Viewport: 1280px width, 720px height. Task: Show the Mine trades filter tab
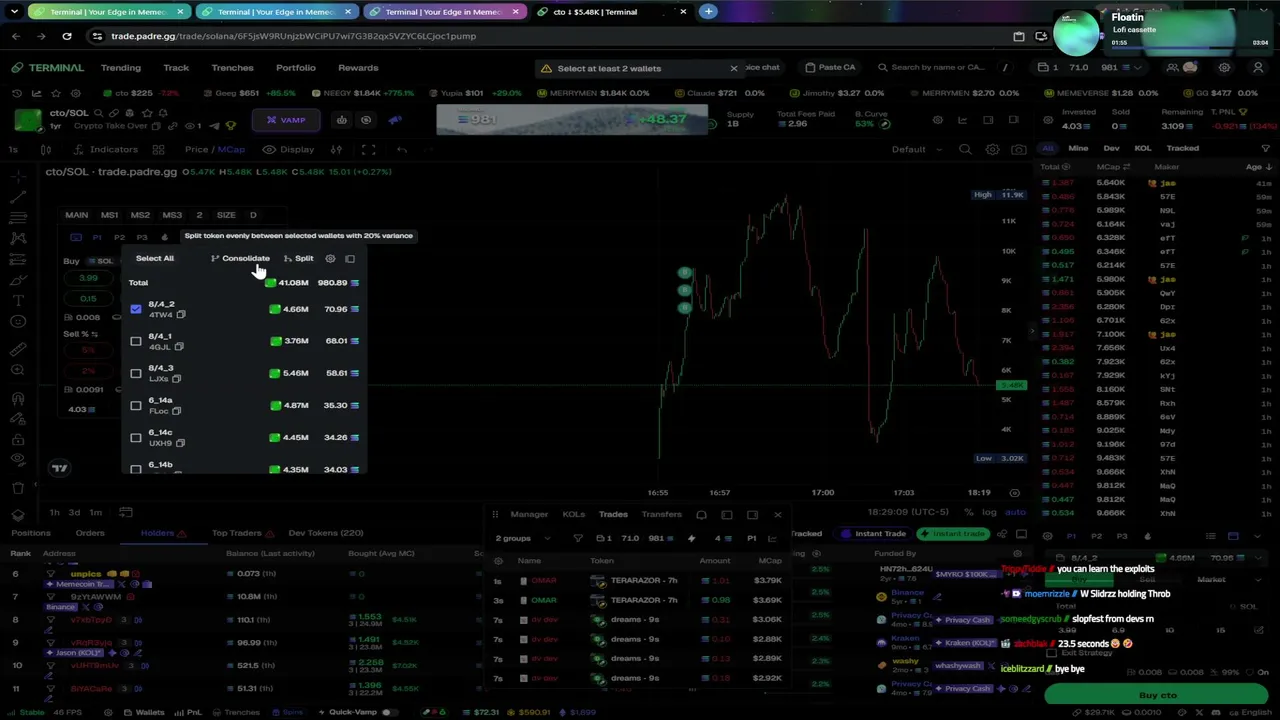[1078, 148]
